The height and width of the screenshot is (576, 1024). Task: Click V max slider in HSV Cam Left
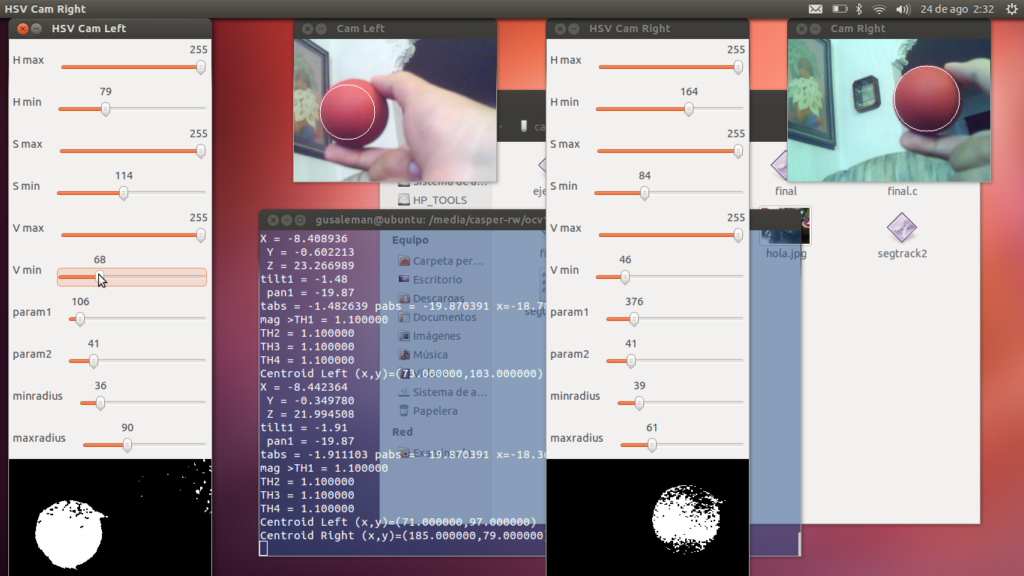click(133, 234)
